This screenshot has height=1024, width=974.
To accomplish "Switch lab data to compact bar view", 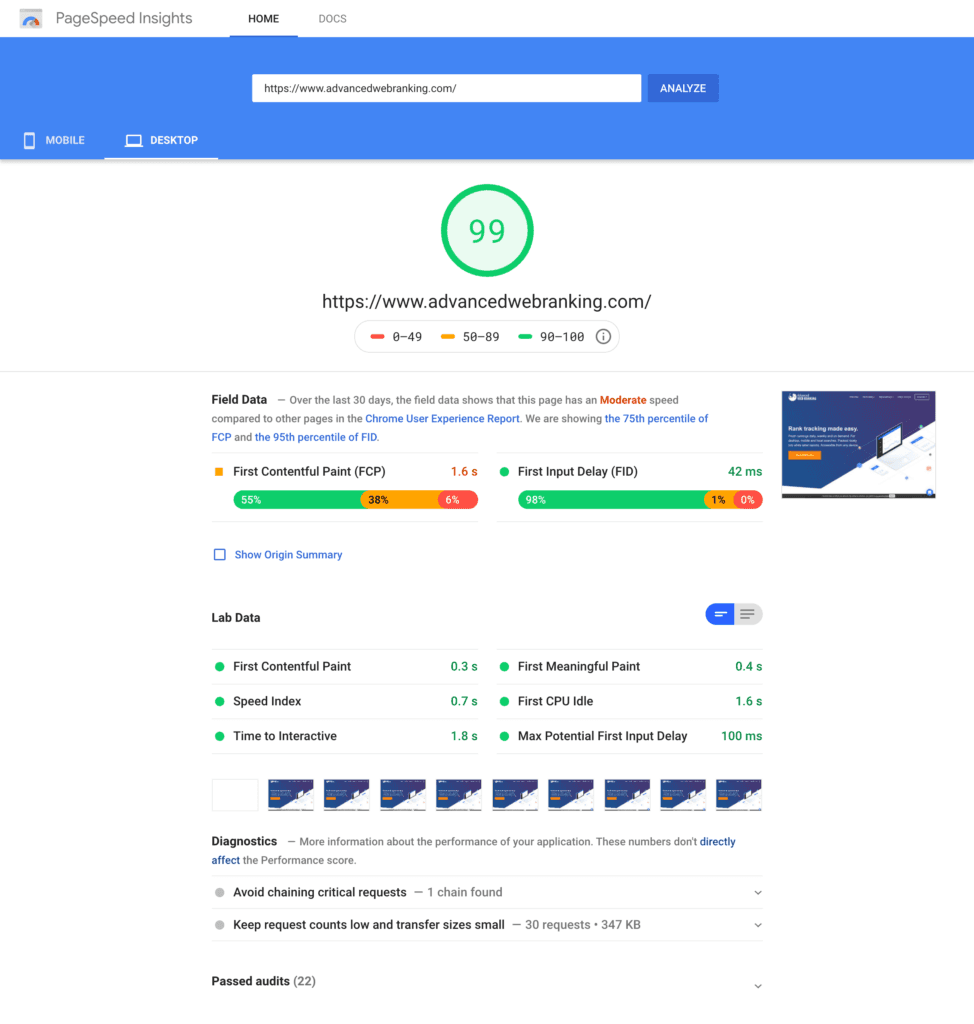I will (x=720, y=614).
